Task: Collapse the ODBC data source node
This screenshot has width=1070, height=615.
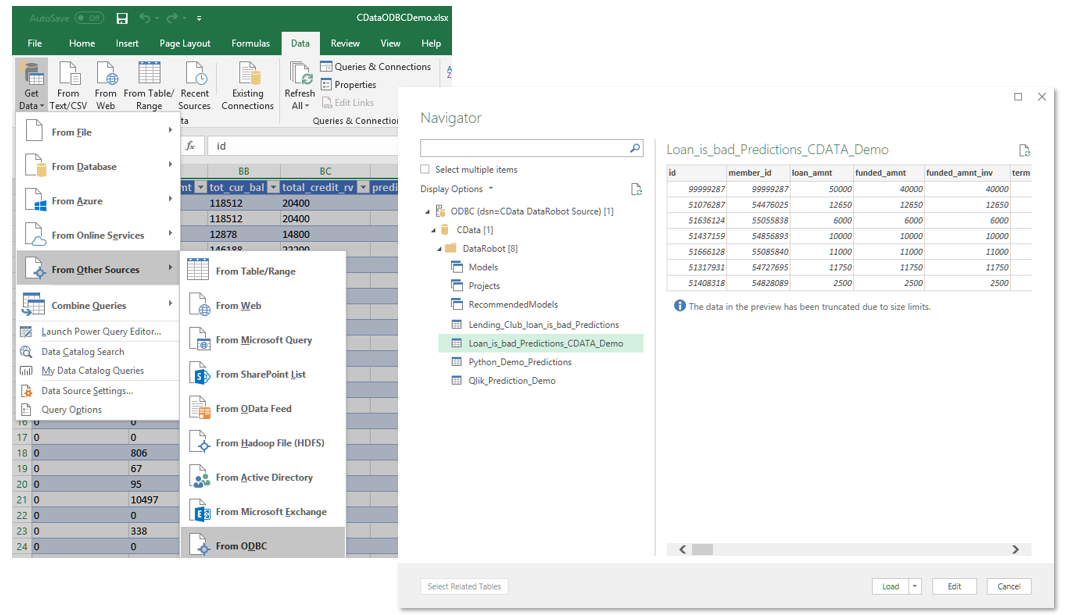Action: pyautogui.click(x=428, y=212)
